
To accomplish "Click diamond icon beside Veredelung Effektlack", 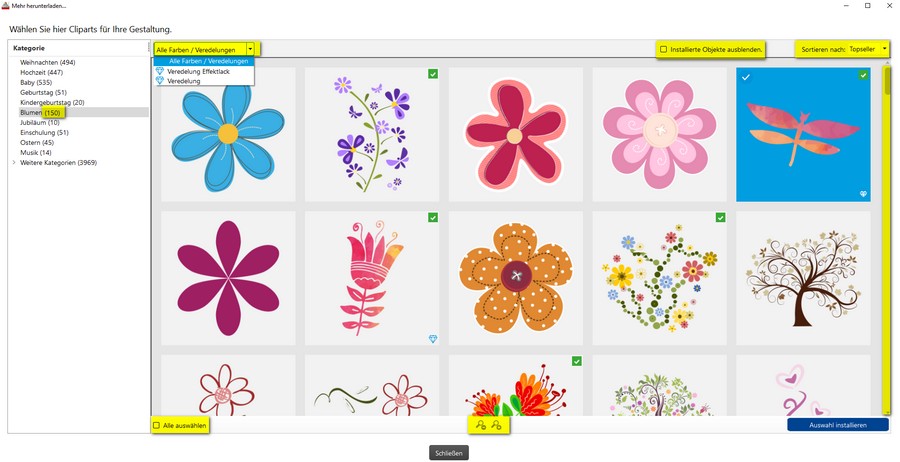I will pos(160,71).
